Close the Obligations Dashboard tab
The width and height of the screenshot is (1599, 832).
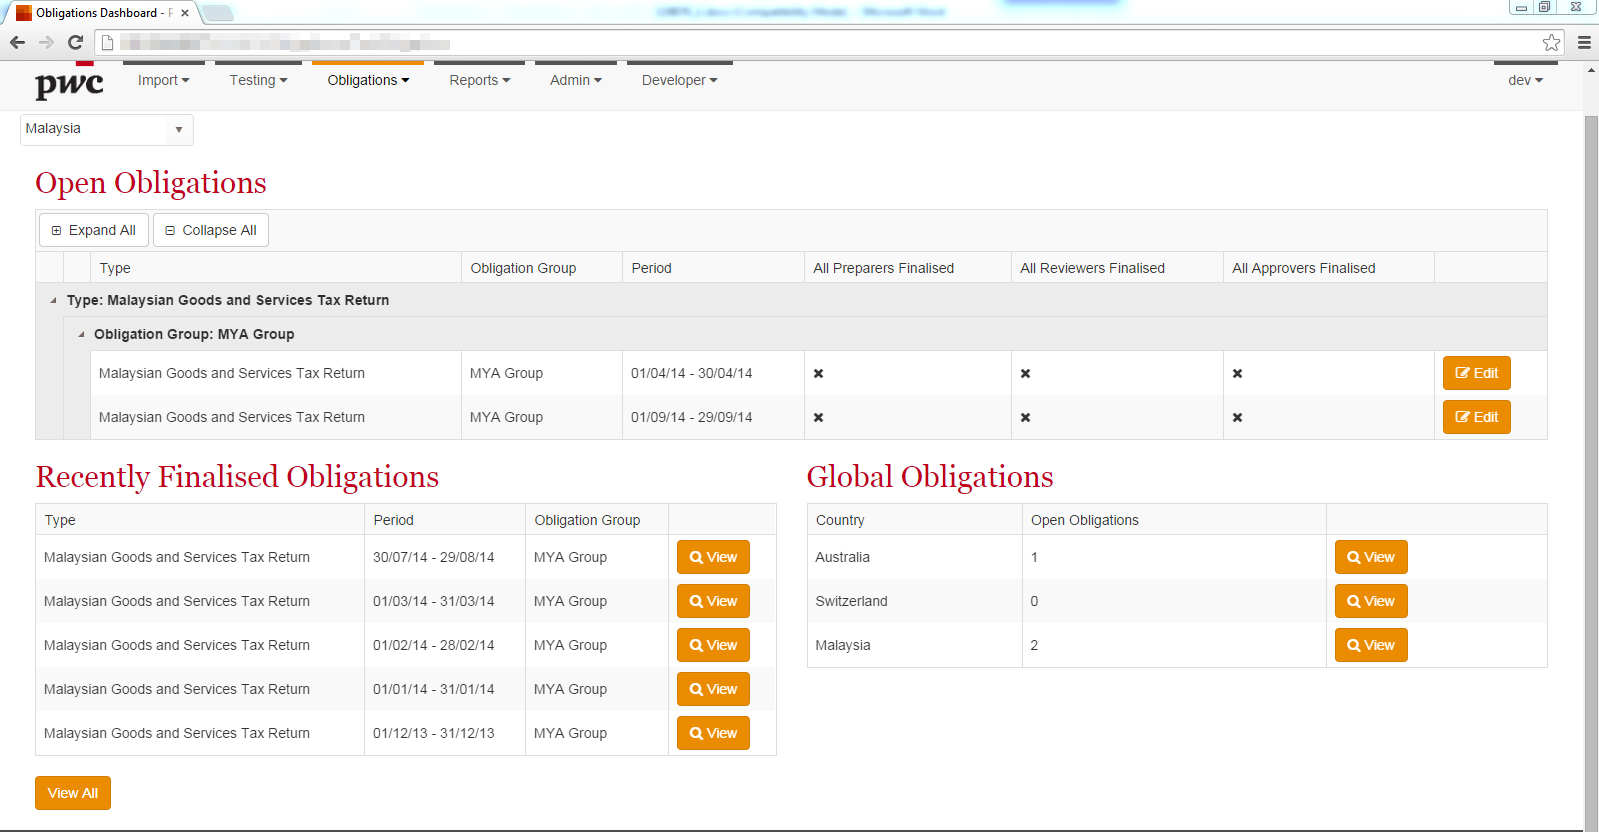(185, 13)
